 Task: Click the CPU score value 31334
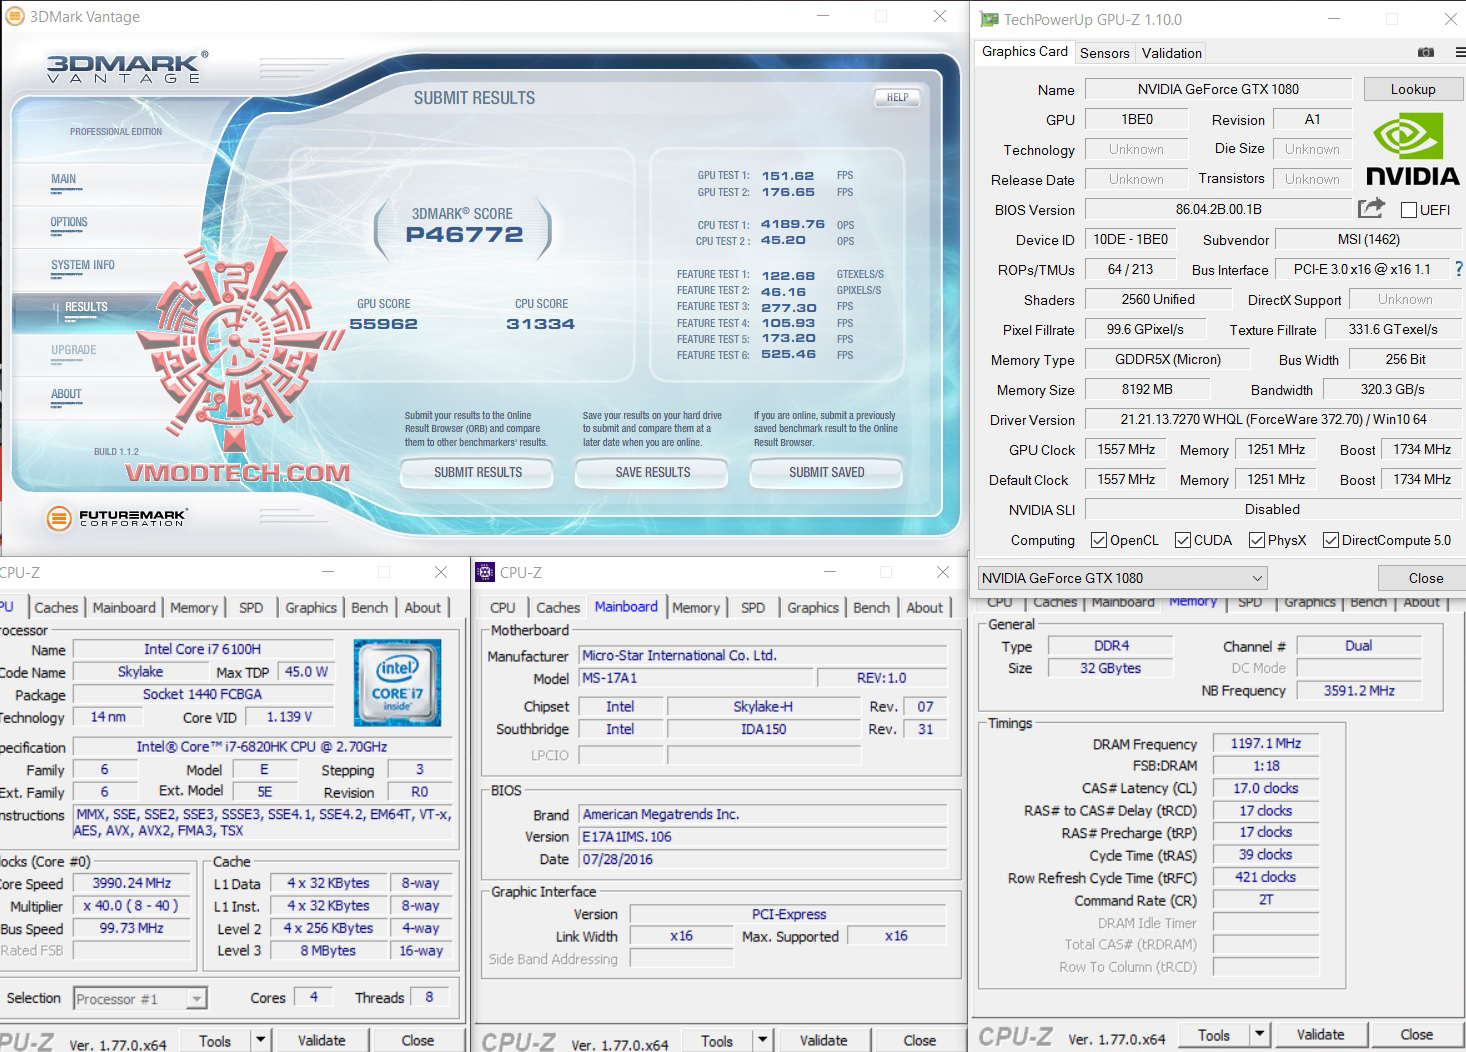pos(540,324)
